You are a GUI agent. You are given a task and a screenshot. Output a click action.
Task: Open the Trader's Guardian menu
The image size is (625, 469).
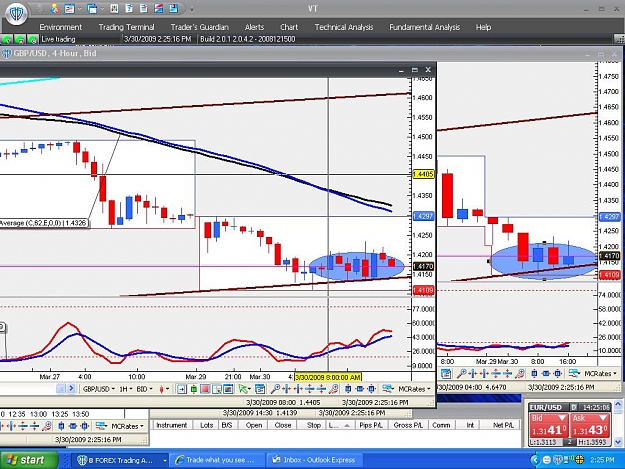pos(200,27)
